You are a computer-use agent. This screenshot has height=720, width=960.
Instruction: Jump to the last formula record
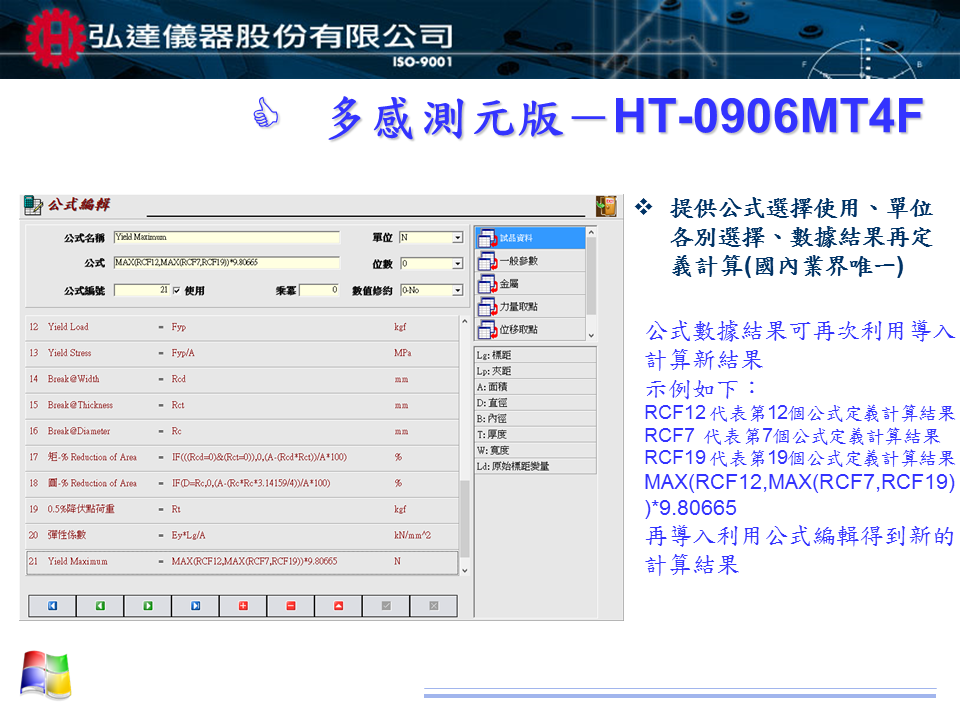[196, 606]
